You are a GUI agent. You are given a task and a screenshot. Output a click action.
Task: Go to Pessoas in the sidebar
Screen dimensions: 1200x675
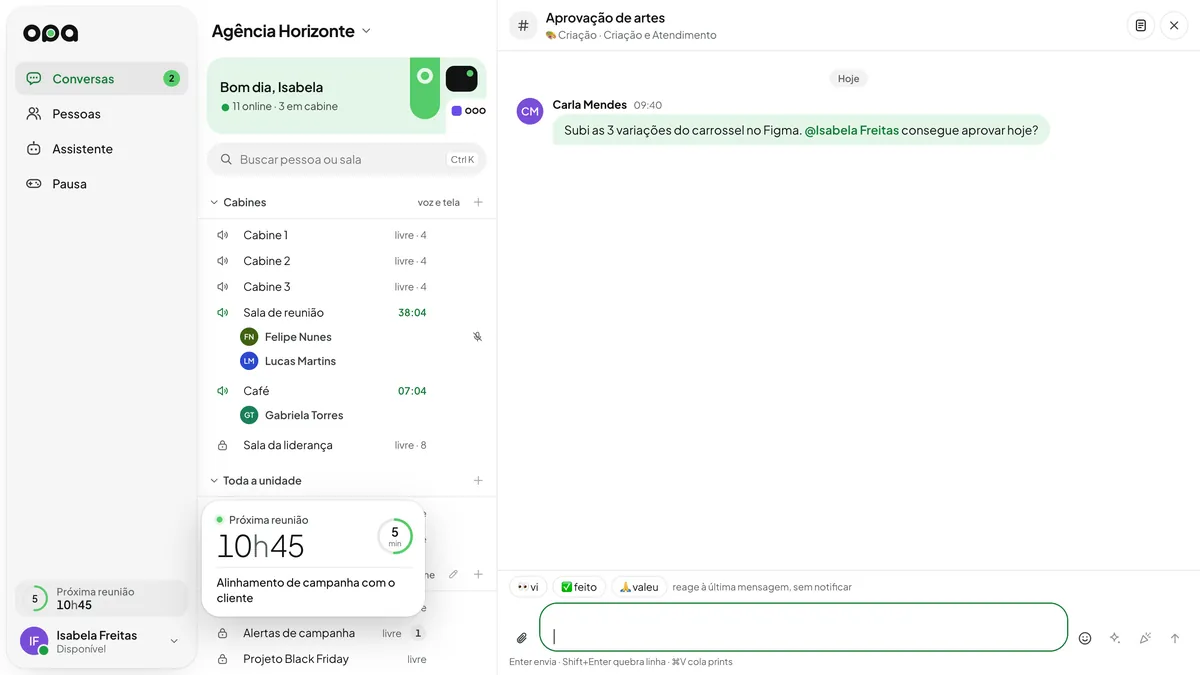click(x=101, y=114)
